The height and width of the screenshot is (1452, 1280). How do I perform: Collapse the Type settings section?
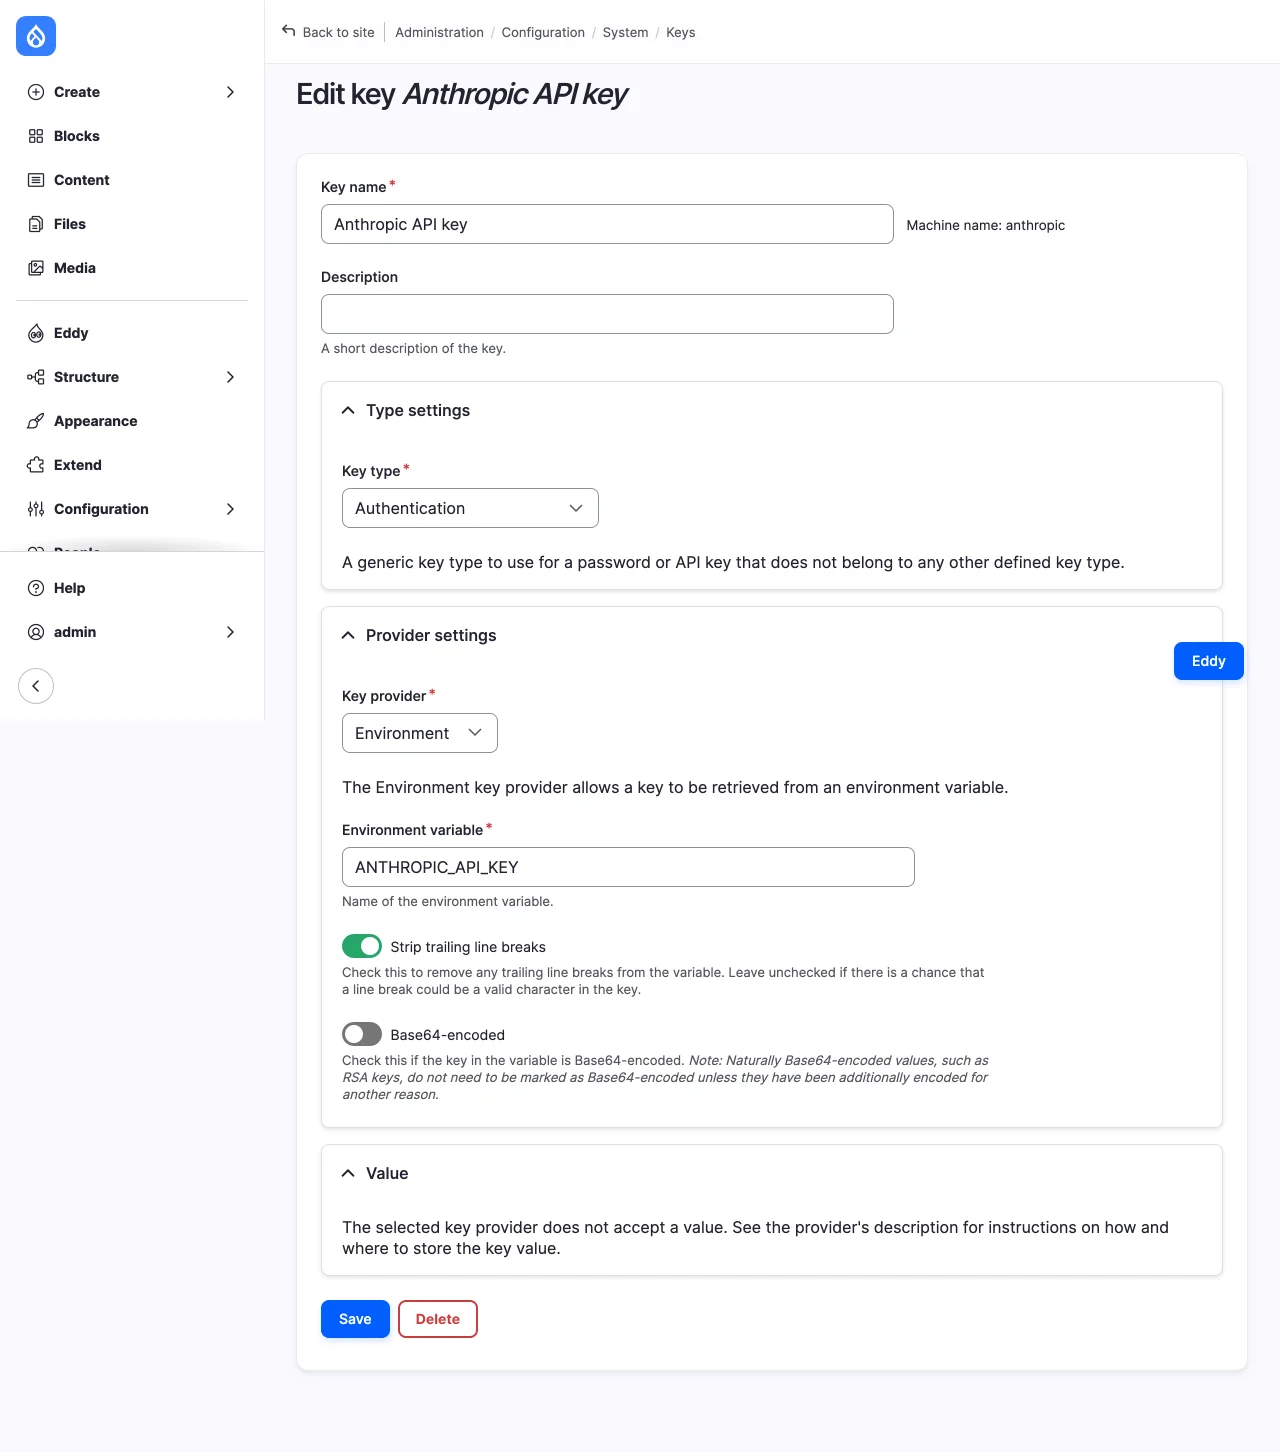pyautogui.click(x=348, y=411)
